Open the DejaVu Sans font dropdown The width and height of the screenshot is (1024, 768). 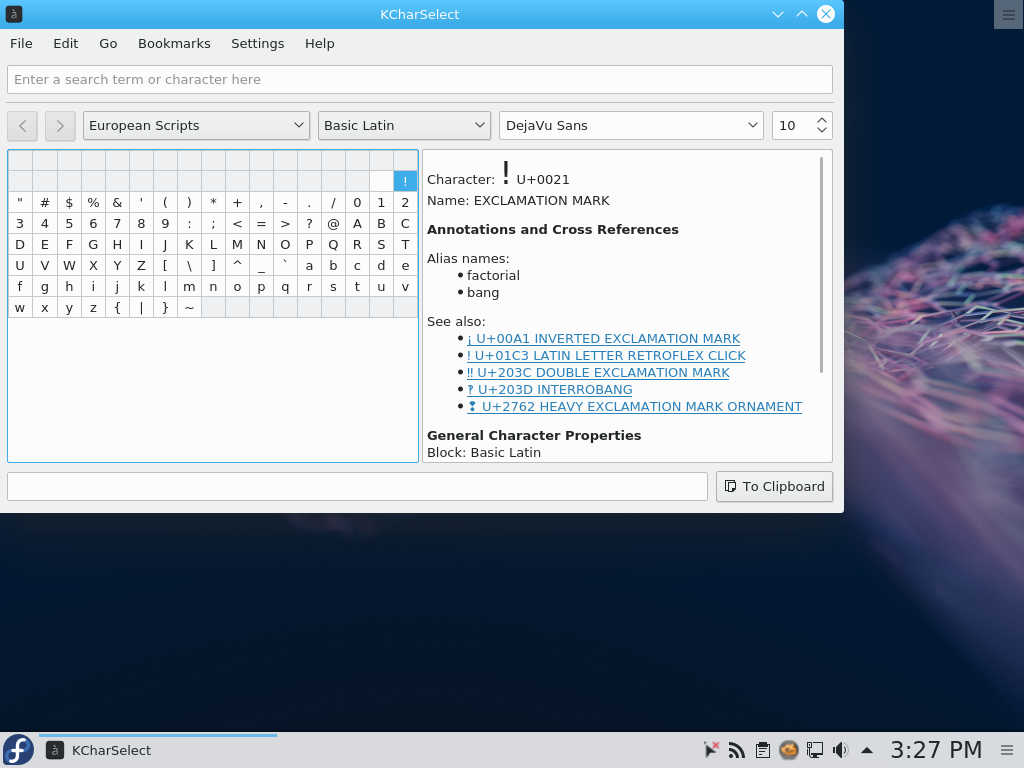(632, 125)
